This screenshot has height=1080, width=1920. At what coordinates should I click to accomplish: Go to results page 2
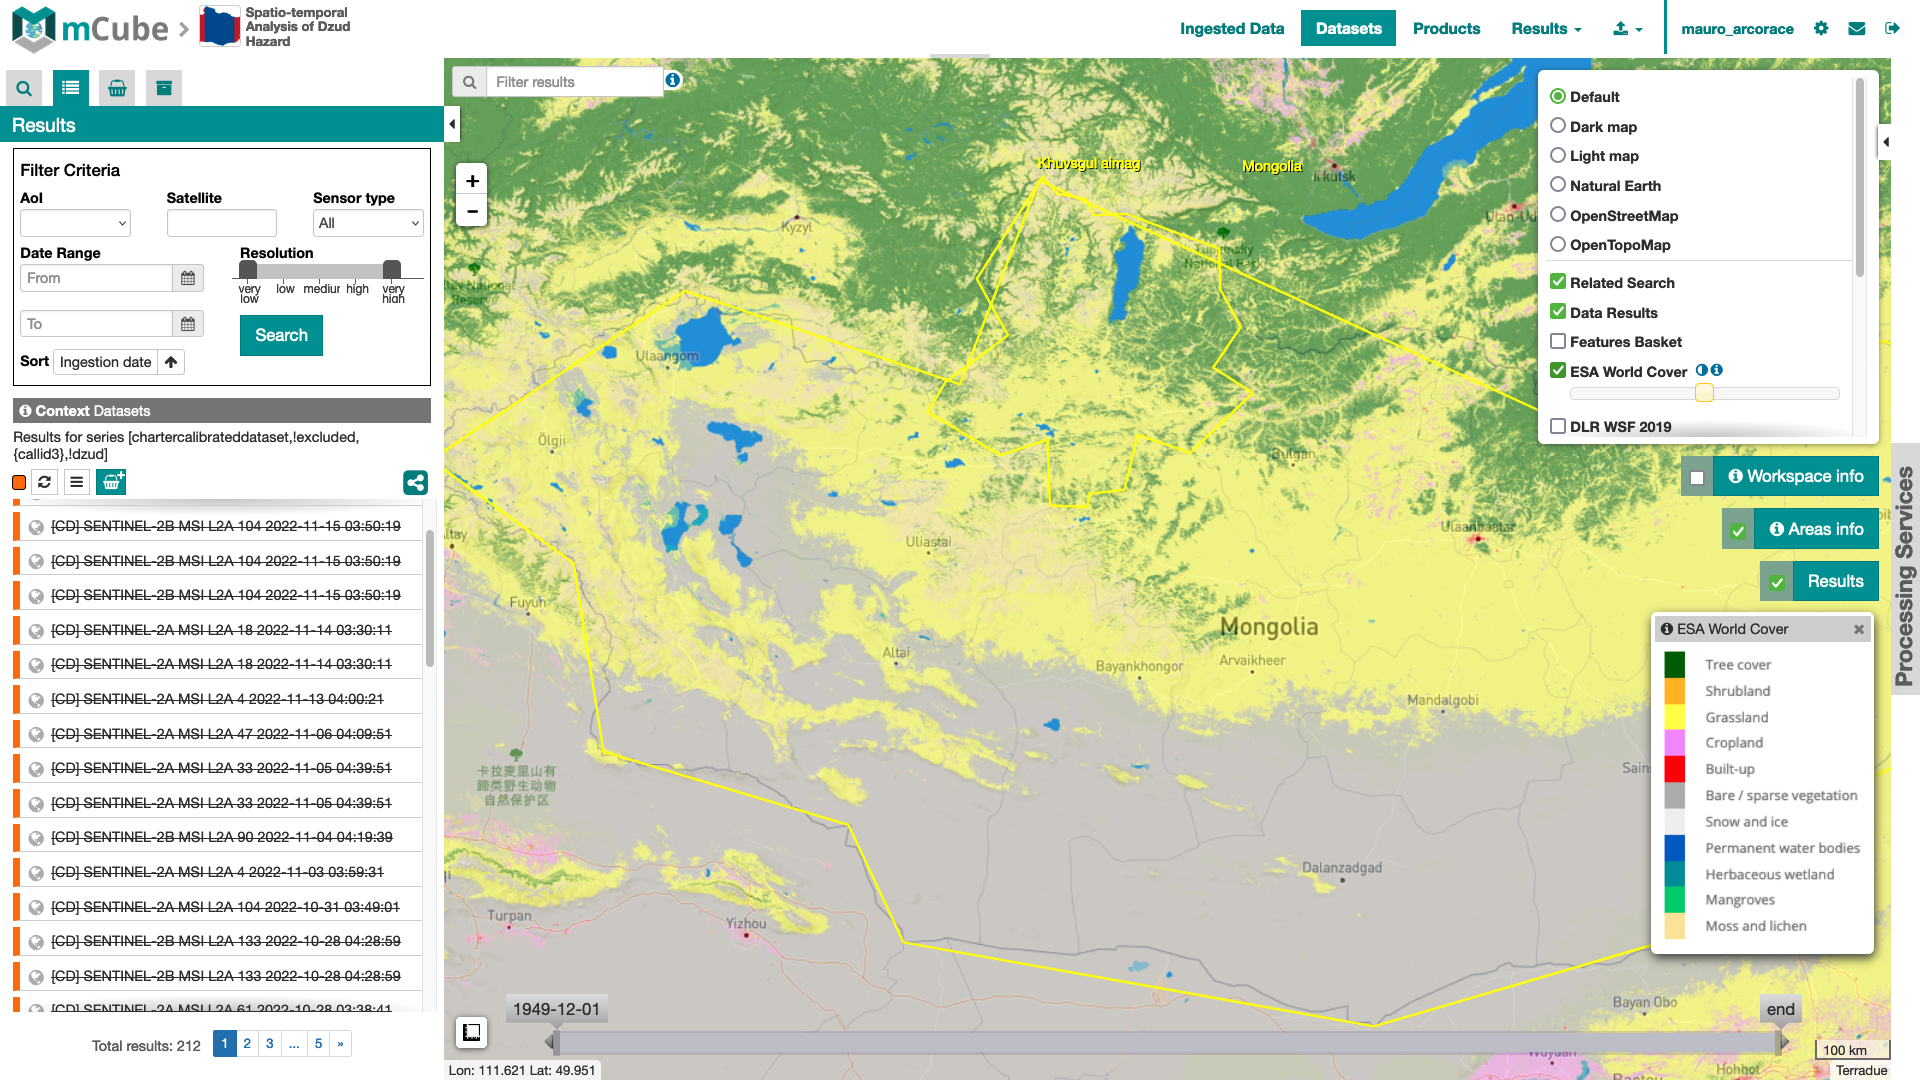tap(247, 1044)
